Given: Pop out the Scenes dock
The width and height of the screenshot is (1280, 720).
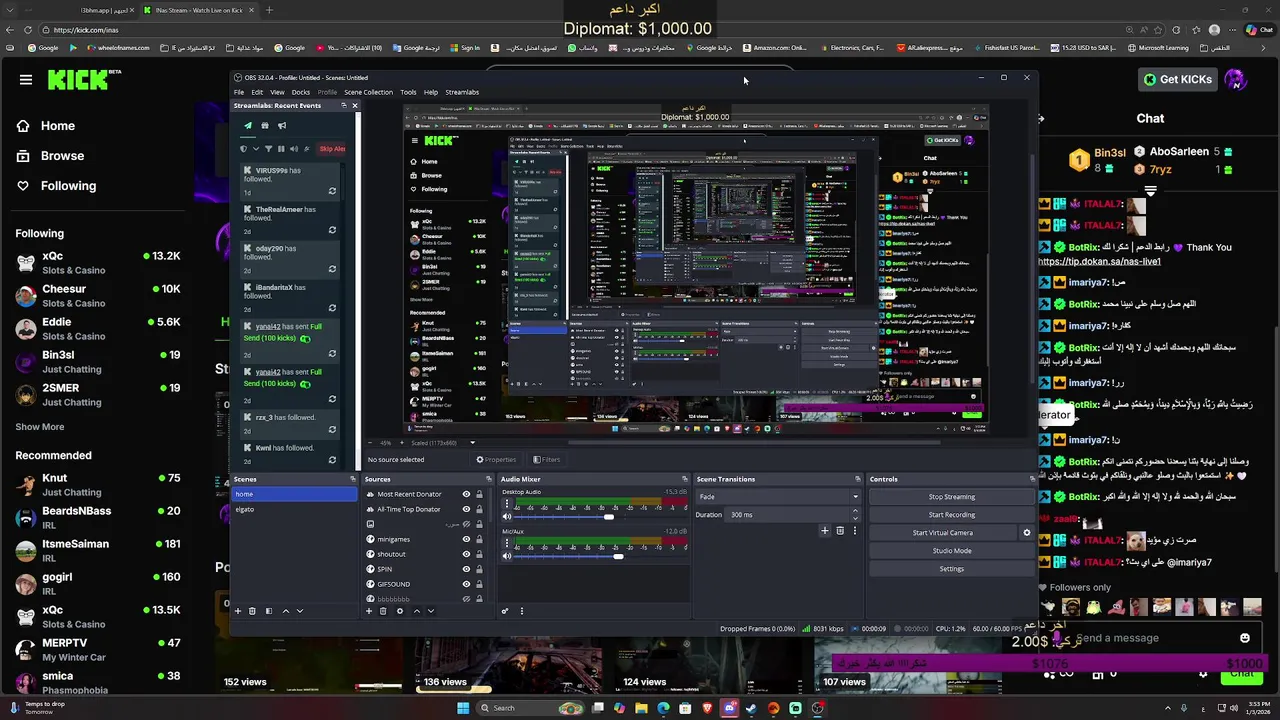Looking at the screenshot, I should (x=352, y=479).
